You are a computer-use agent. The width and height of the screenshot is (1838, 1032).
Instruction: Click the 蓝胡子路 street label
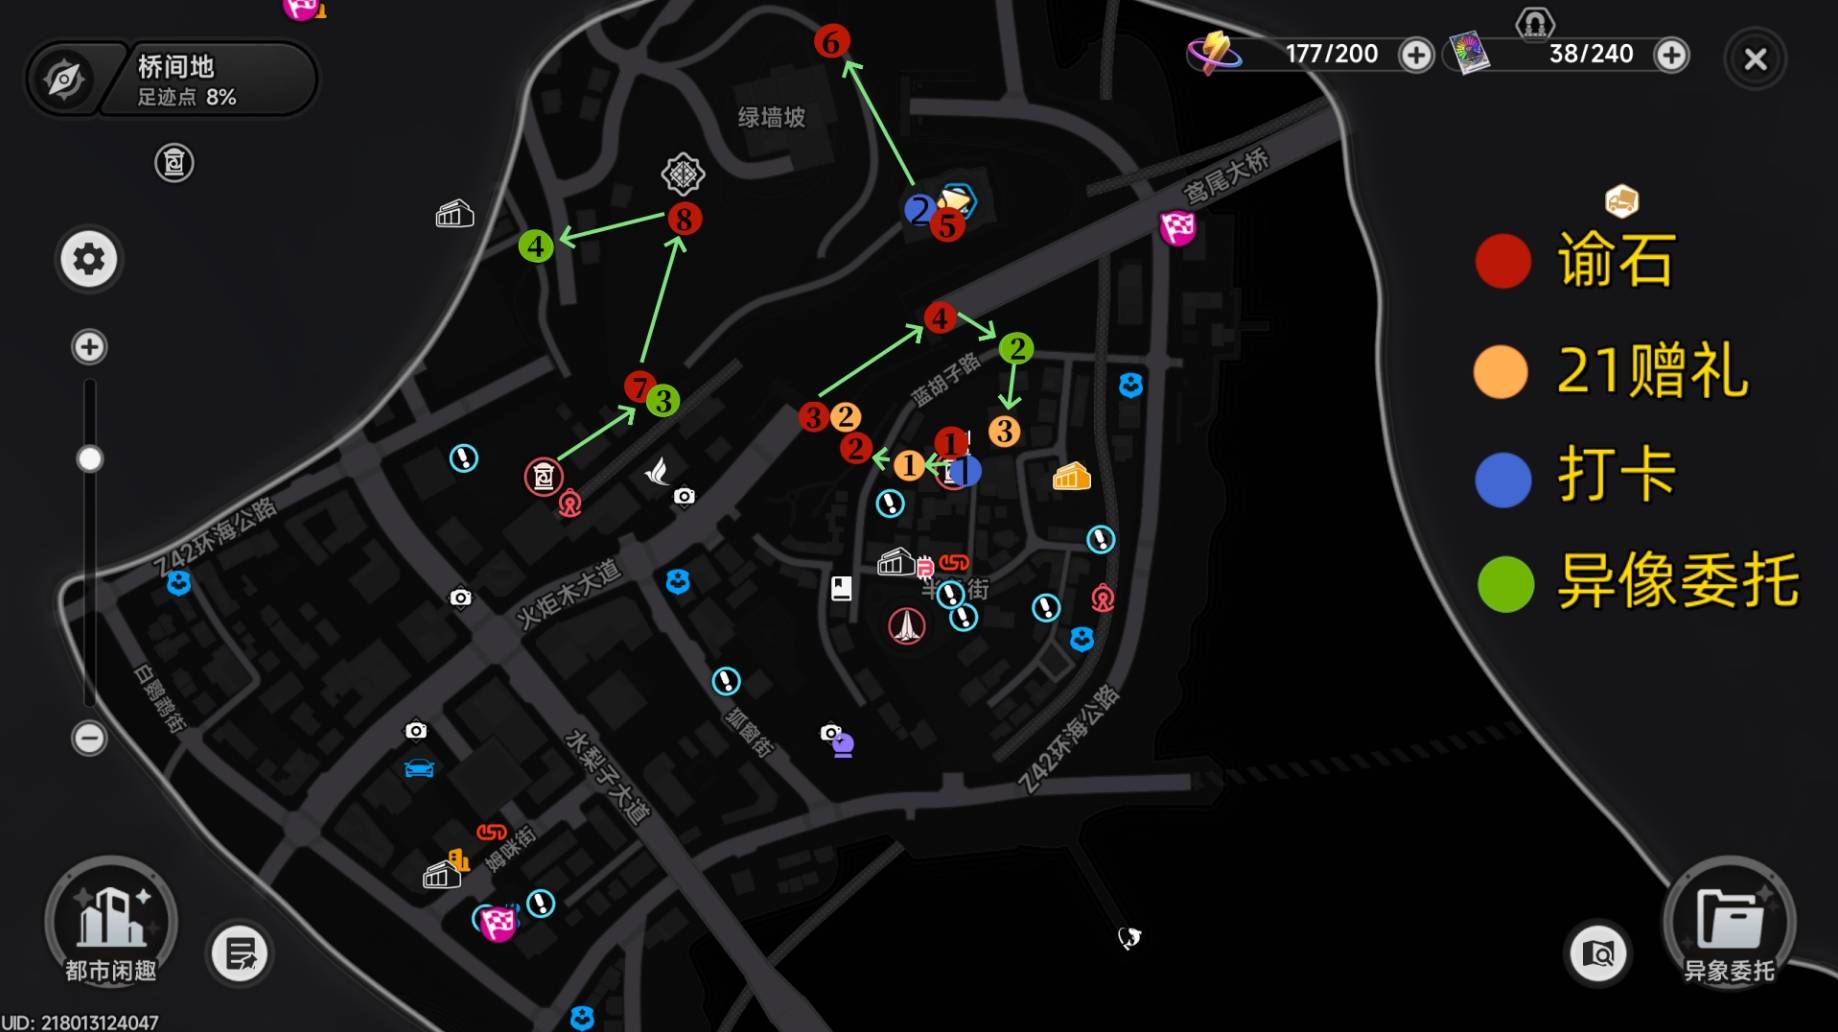945,379
